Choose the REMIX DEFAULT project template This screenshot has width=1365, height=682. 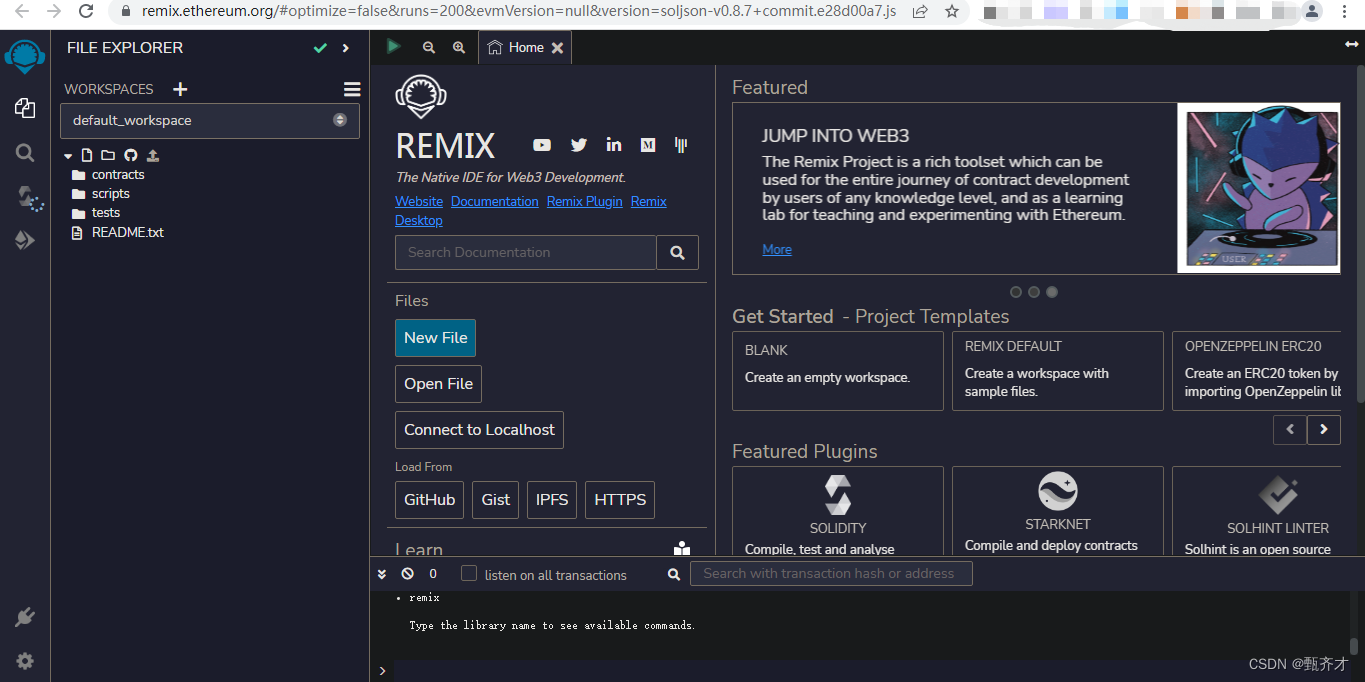1058,371
